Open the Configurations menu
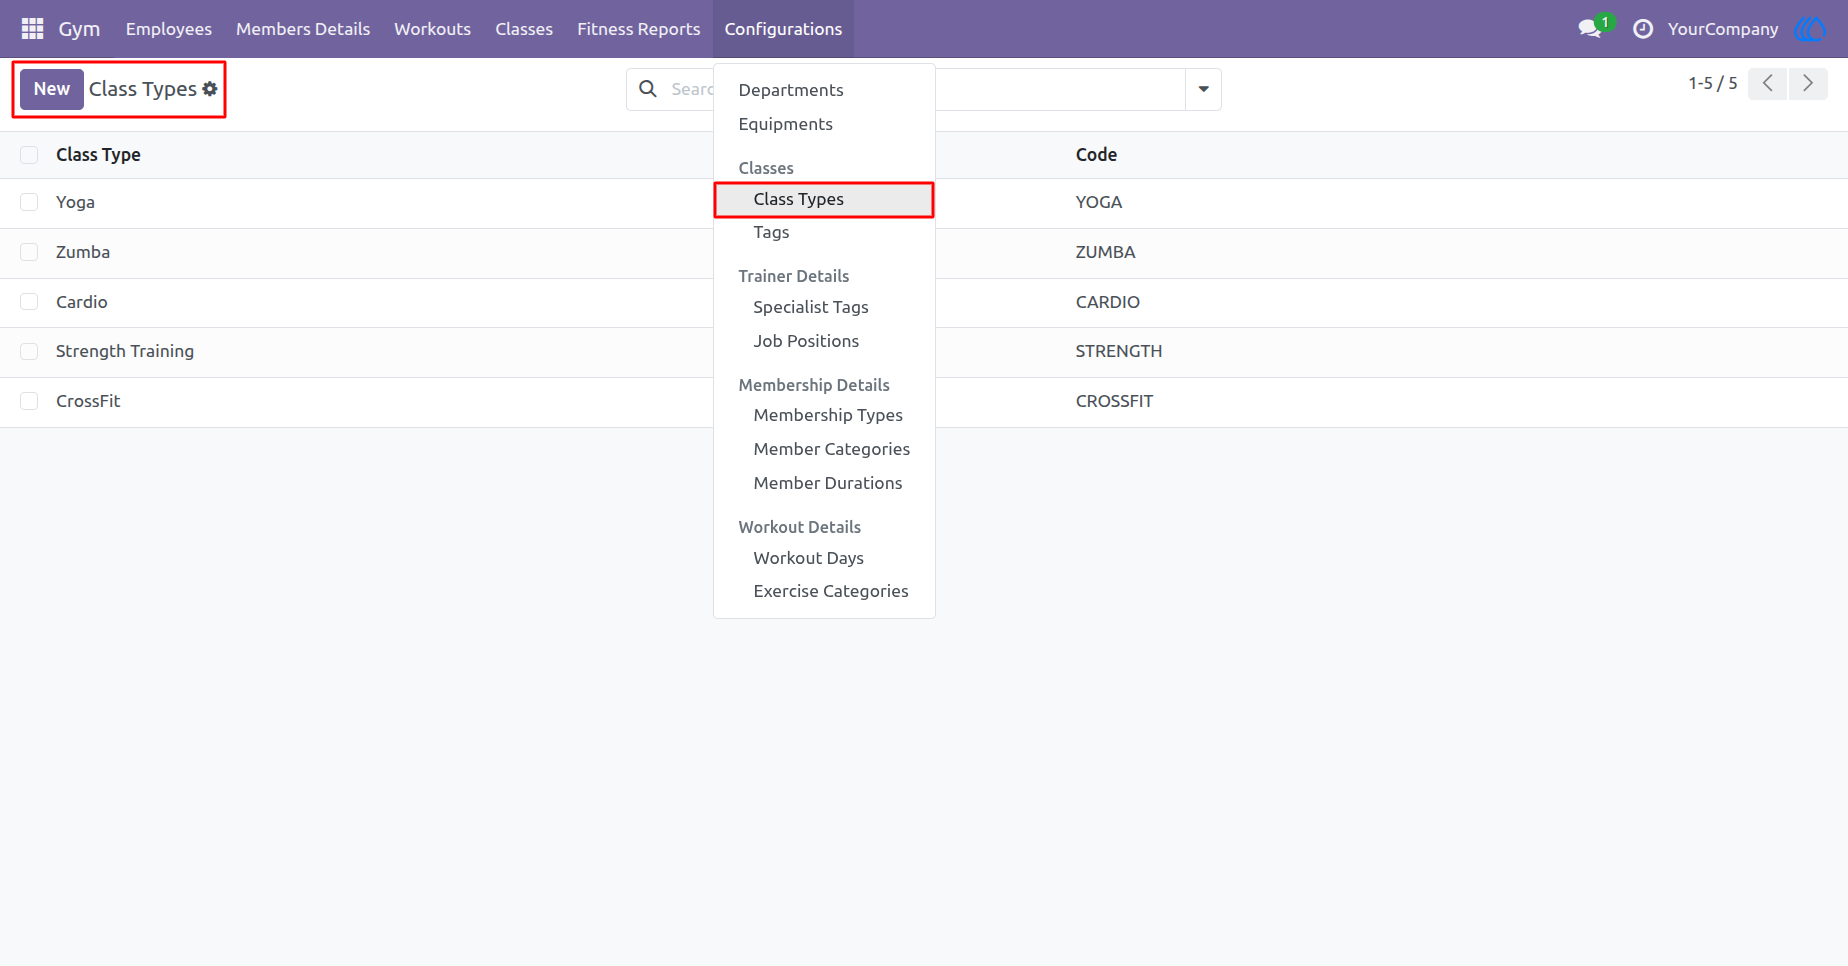The image size is (1848, 966). click(x=783, y=29)
